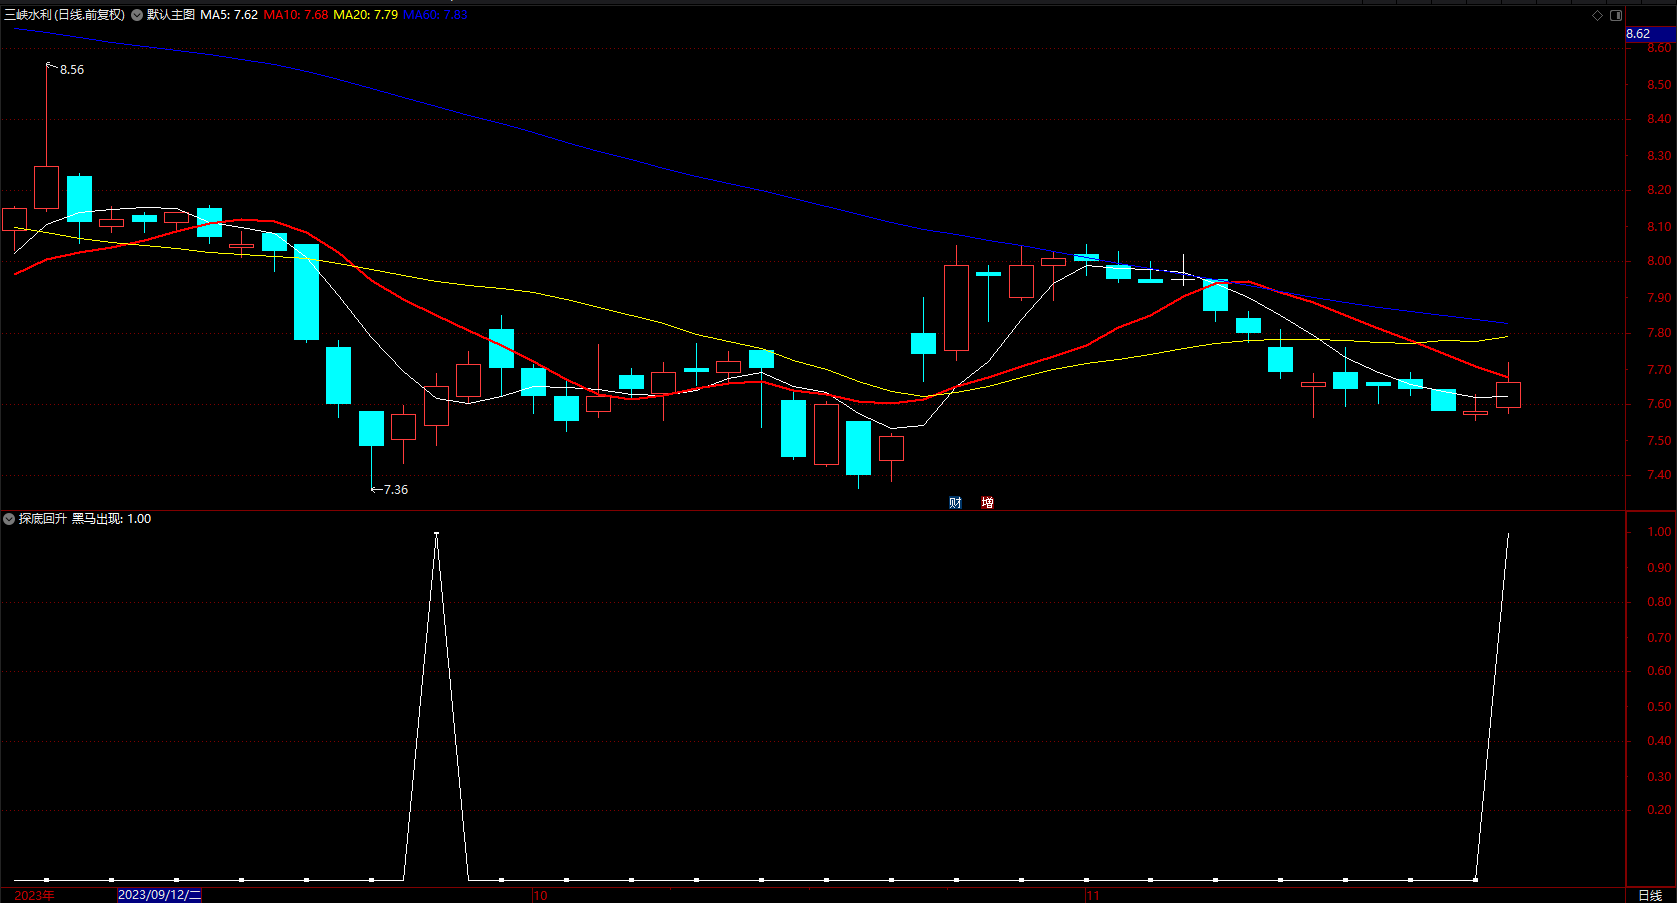The width and height of the screenshot is (1677, 903).
Task: Open the dropdown arrow before 默认主图
Action: (137, 15)
